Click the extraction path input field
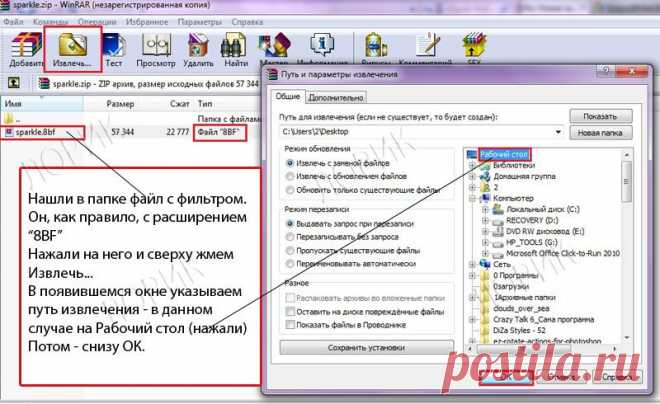660x404 pixels. pos(421,132)
